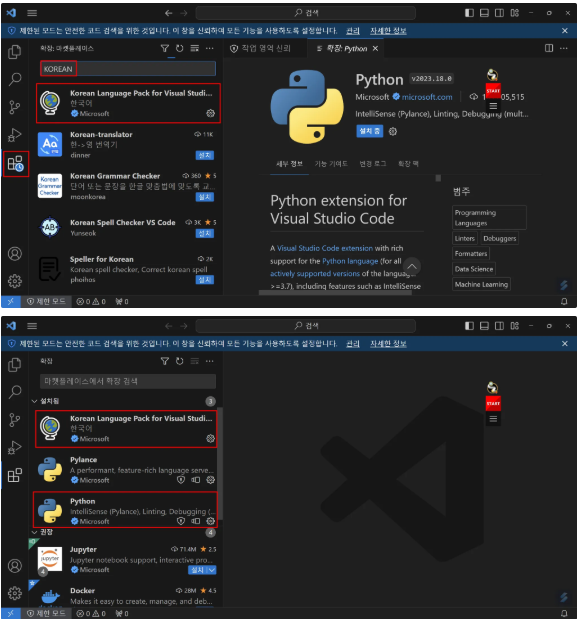Open hamburger menu in top window
579x619 pixels.
point(32,13)
